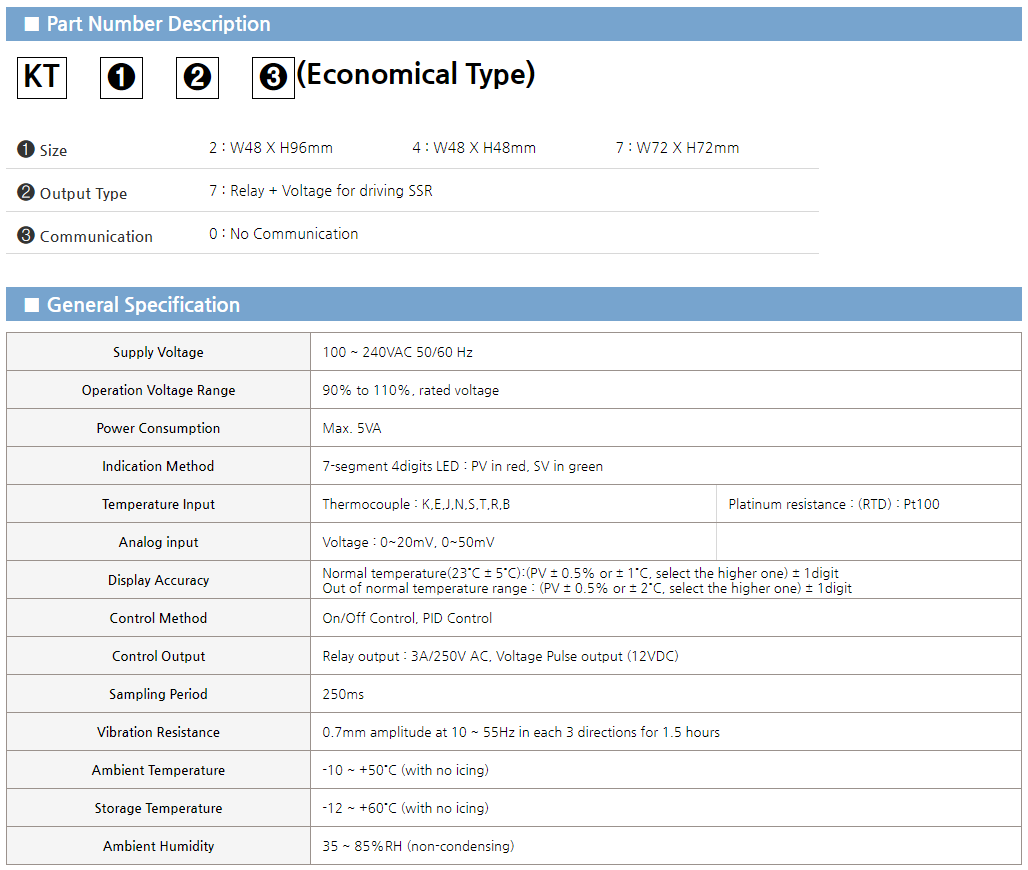The image size is (1028, 870).
Task: Click the Sampling Period 250ms value
Action: (x=343, y=694)
